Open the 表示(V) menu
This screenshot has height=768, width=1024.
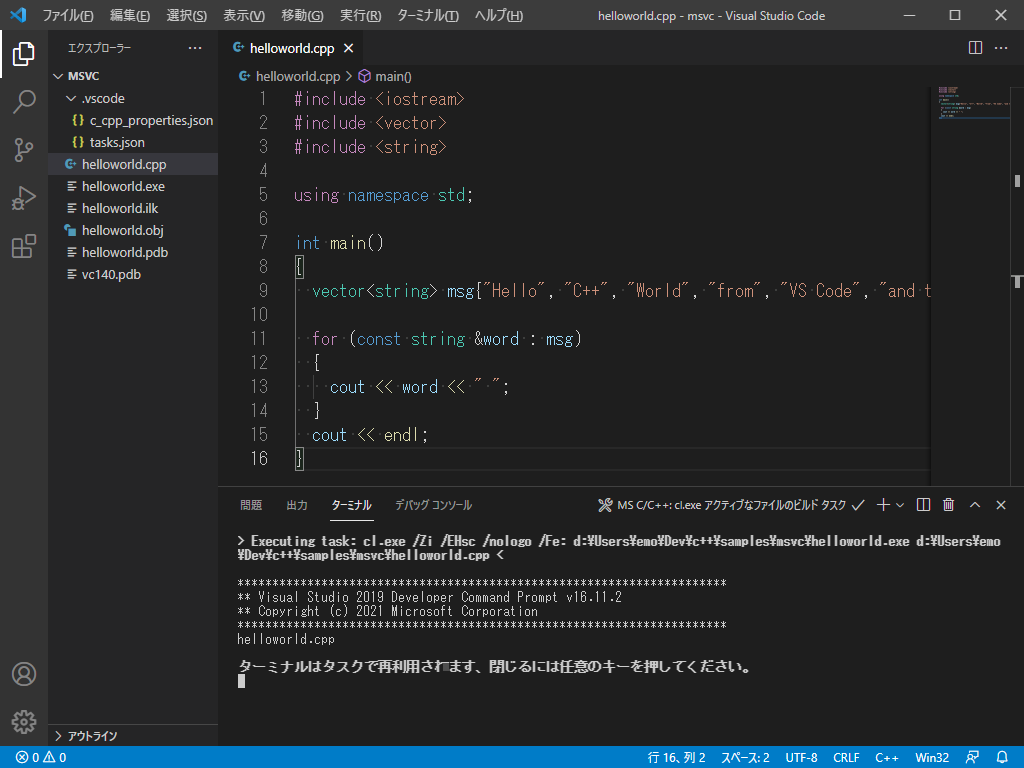point(244,15)
